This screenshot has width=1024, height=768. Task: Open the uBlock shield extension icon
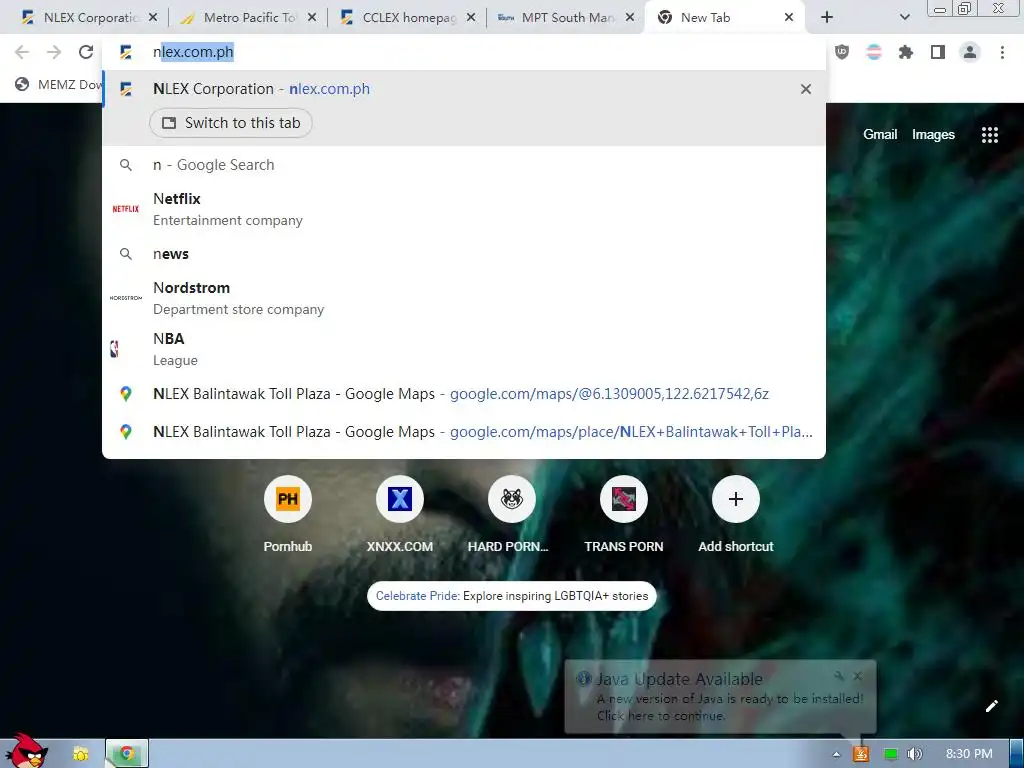[x=842, y=52]
